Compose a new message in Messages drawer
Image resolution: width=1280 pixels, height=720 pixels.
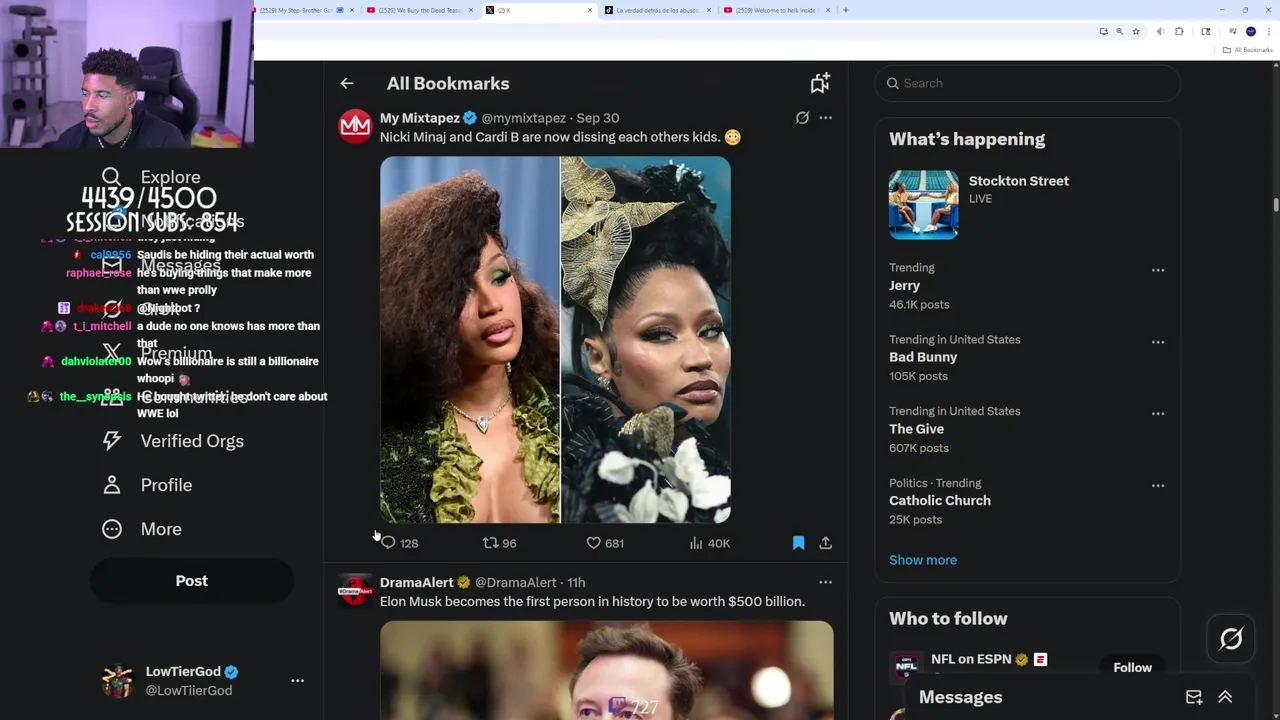(1194, 697)
